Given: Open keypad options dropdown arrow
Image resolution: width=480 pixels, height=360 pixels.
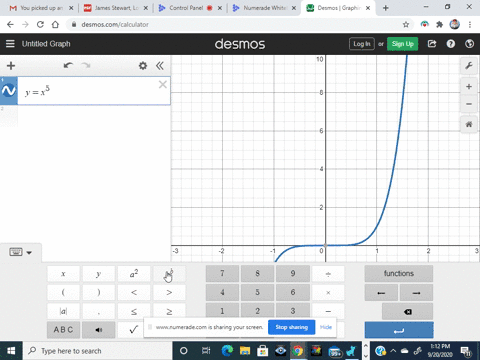Looking at the screenshot, I should coord(29,253).
